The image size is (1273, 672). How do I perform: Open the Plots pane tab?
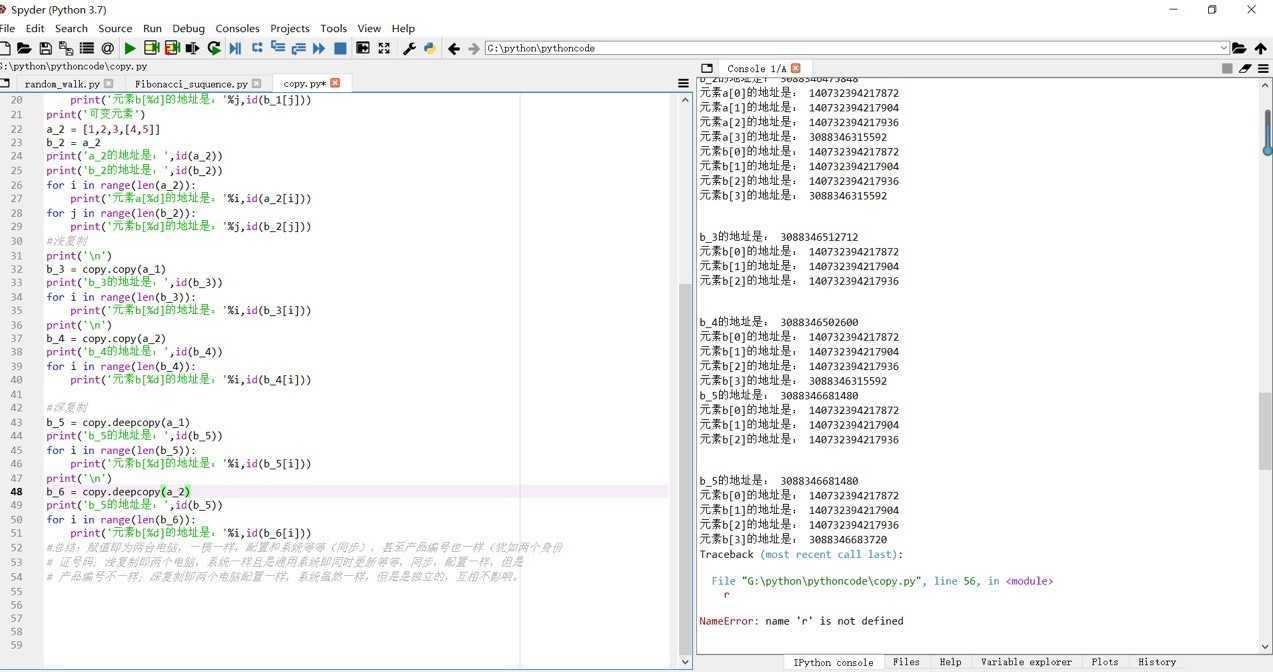pos(1105,662)
